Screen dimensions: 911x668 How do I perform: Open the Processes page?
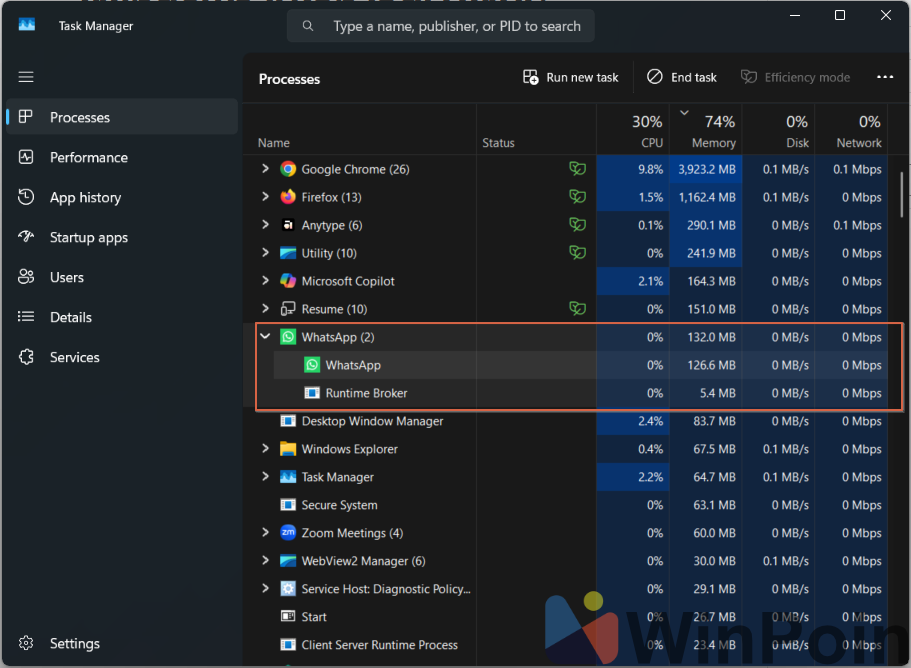(122, 117)
